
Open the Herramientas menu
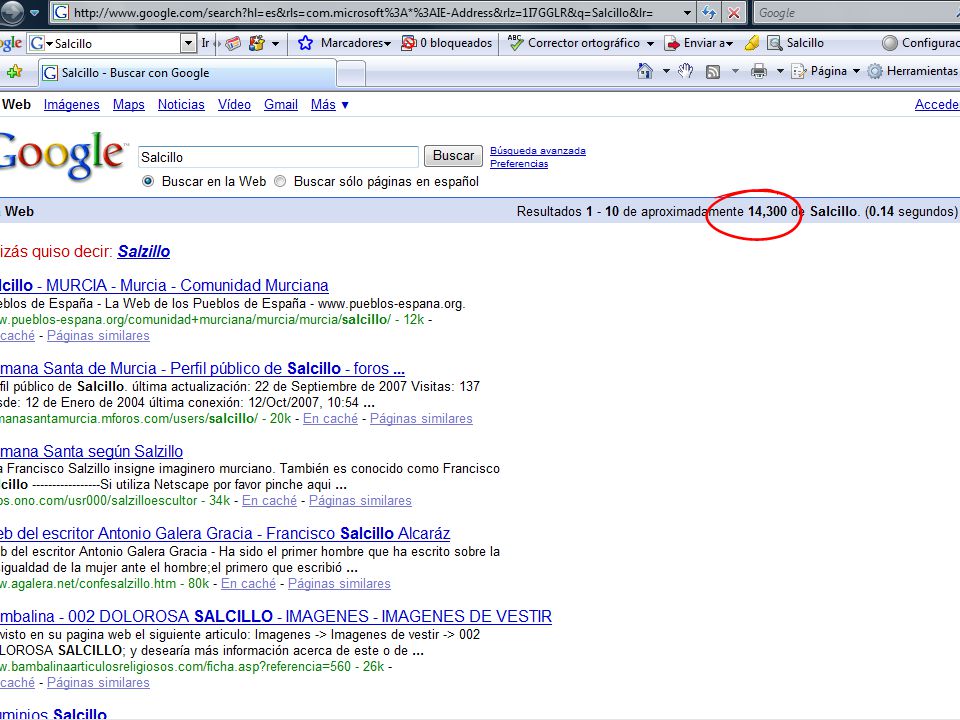pyautogui.click(x=913, y=71)
